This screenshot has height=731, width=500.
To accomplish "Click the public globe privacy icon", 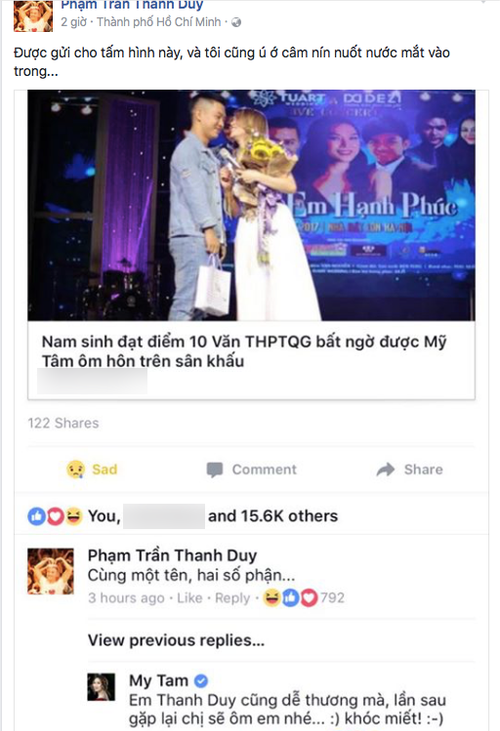I will click(236, 22).
